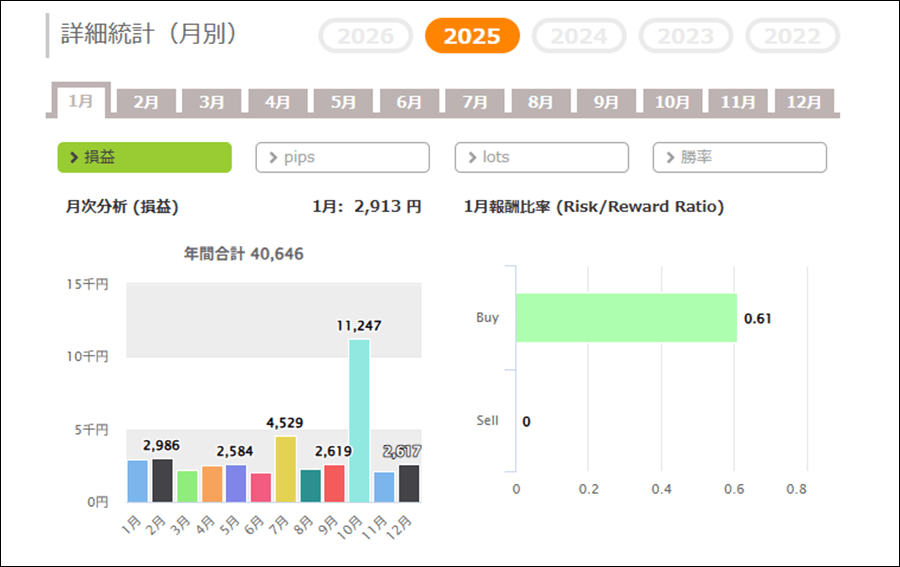Screen dimensions: 900x567
Task: Open the 2024 yearly statistics
Action: pyautogui.click(x=579, y=36)
